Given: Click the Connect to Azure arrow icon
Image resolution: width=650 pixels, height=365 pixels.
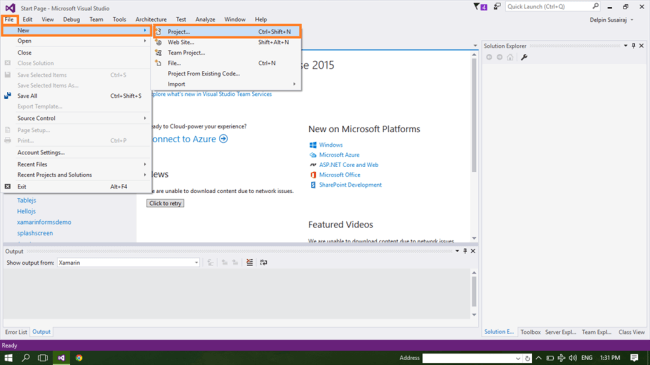Looking at the screenshot, I should click(x=223, y=139).
